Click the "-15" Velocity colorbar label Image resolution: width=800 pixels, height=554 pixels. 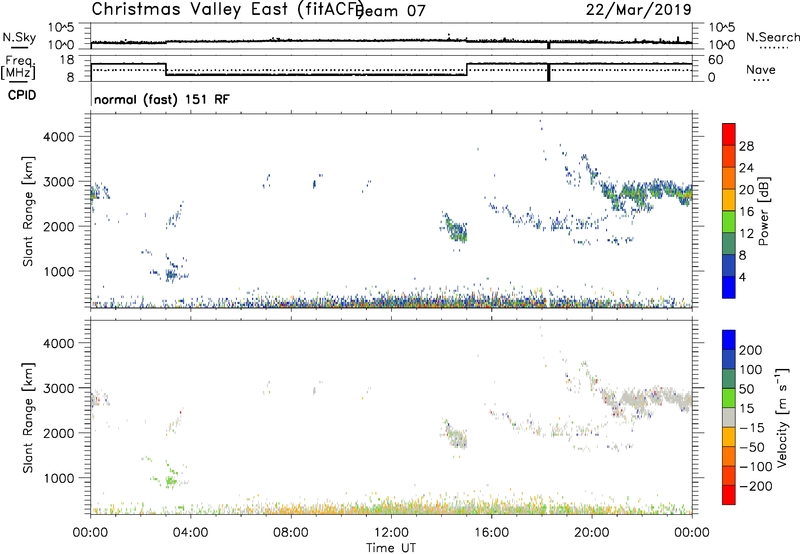pos(752,428)
